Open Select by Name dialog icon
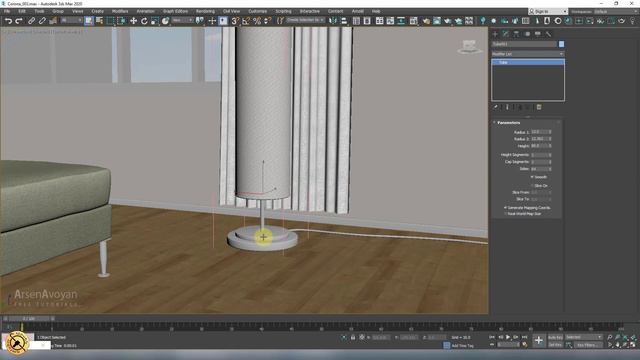Image resolution: width=640 pixels, height=360 pixels. click(99, 20)
